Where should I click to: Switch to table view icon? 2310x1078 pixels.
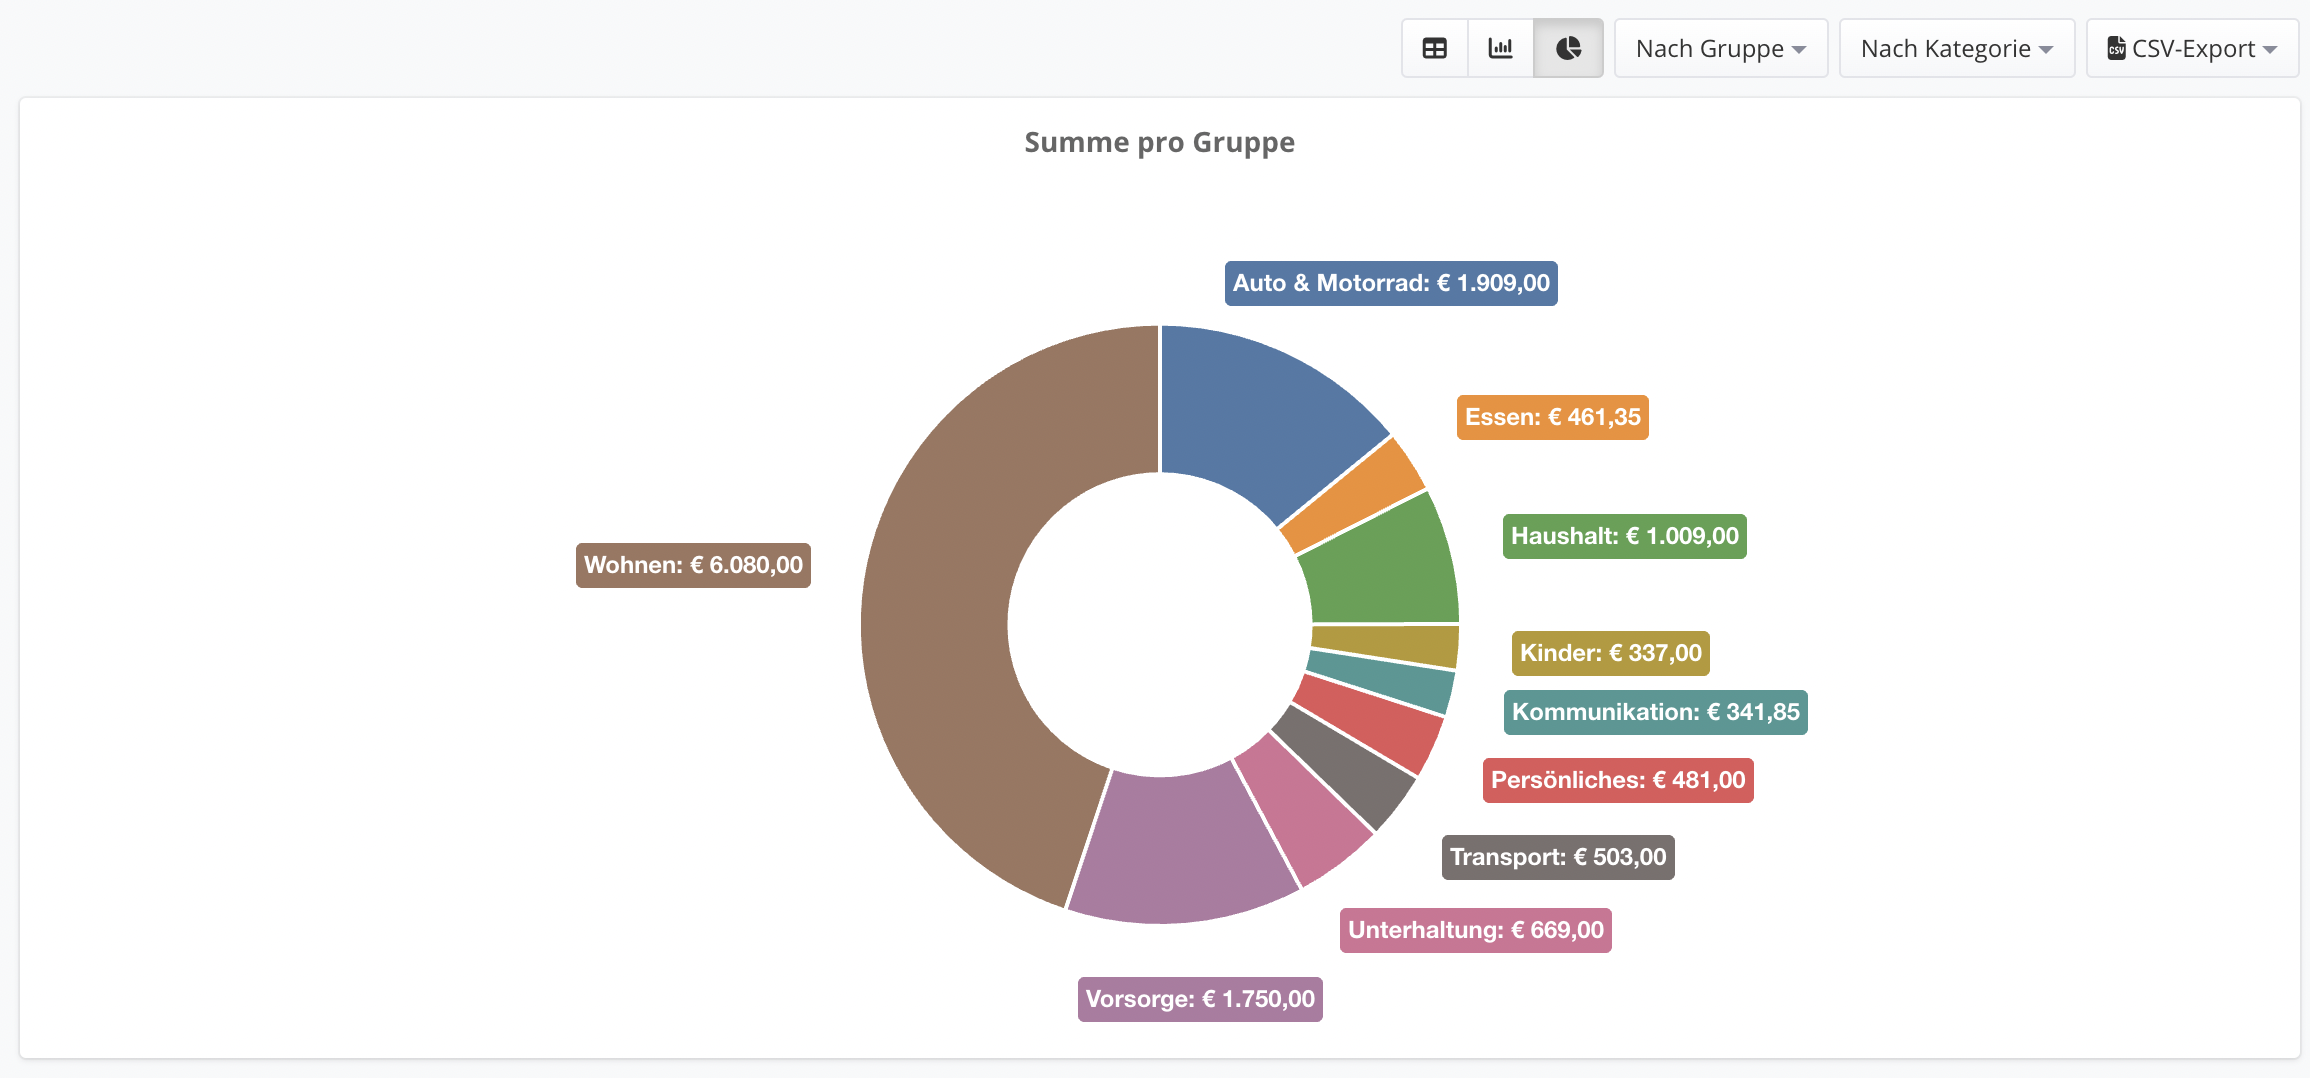1434,48
